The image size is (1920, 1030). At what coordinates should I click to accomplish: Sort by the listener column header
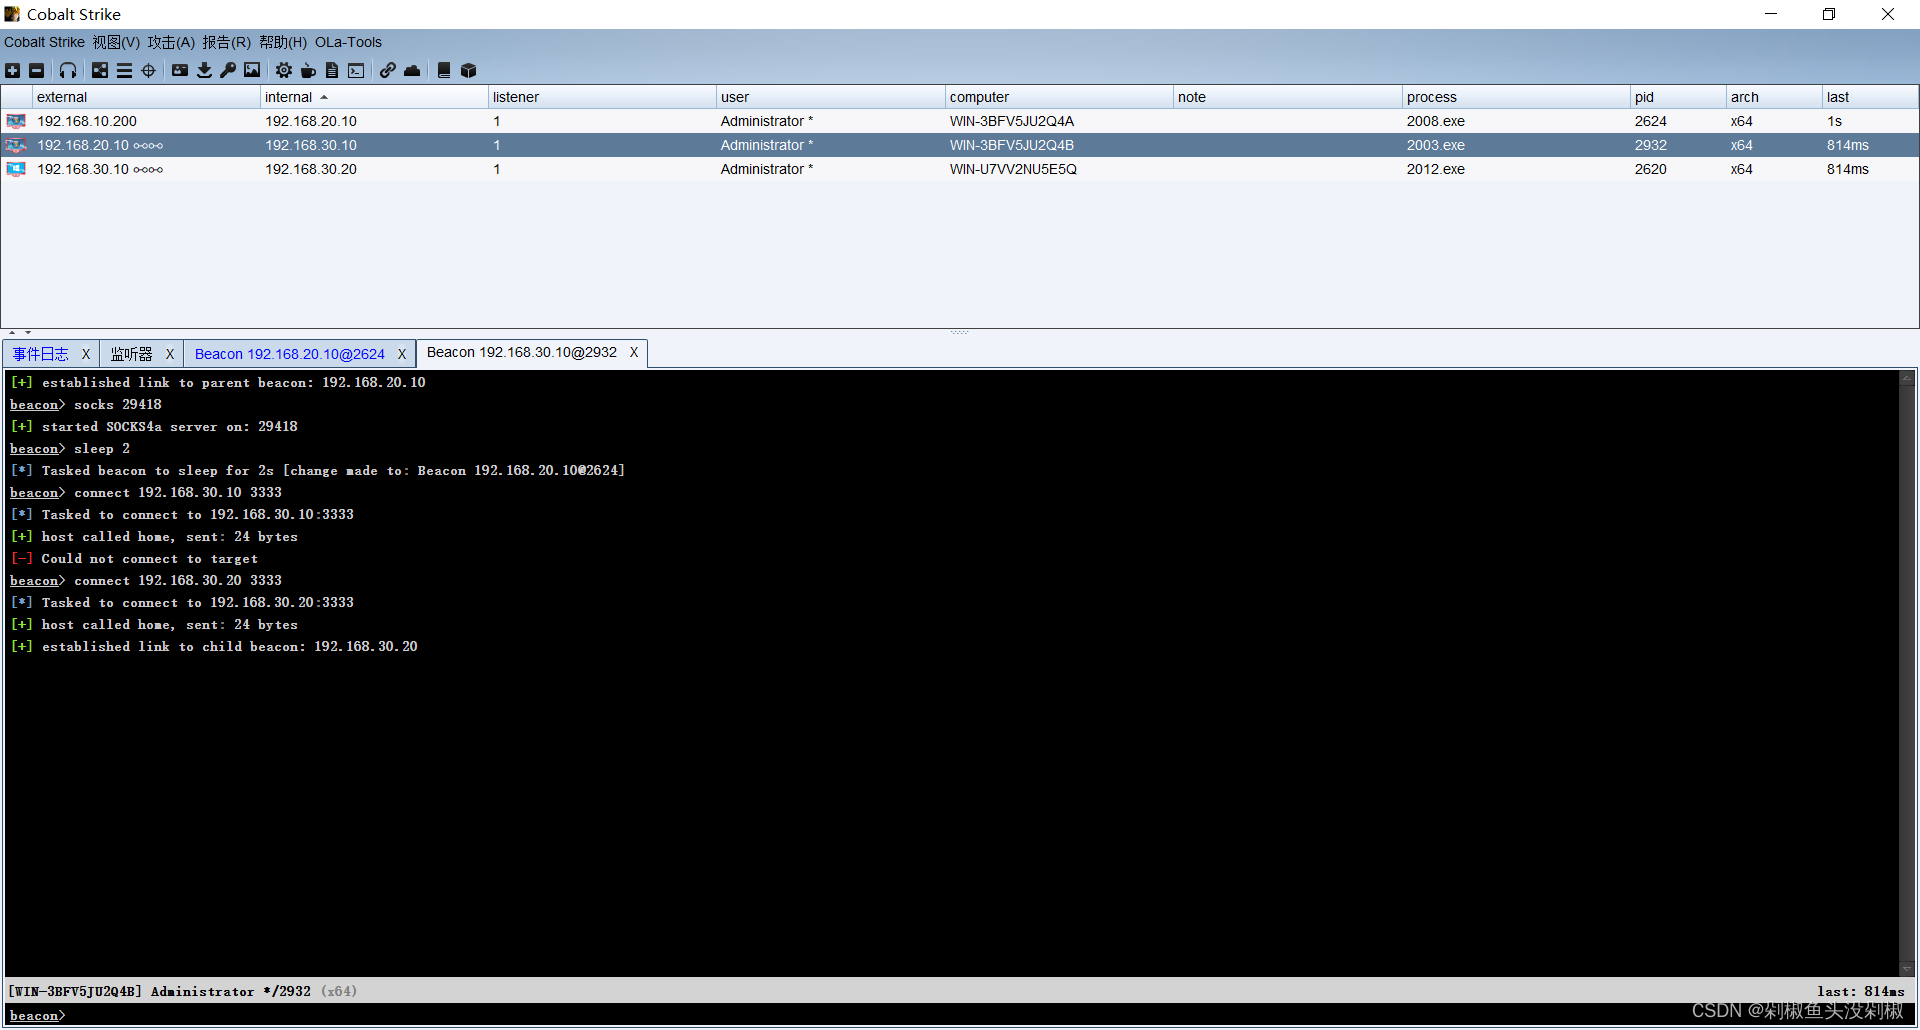click(602, 97)
